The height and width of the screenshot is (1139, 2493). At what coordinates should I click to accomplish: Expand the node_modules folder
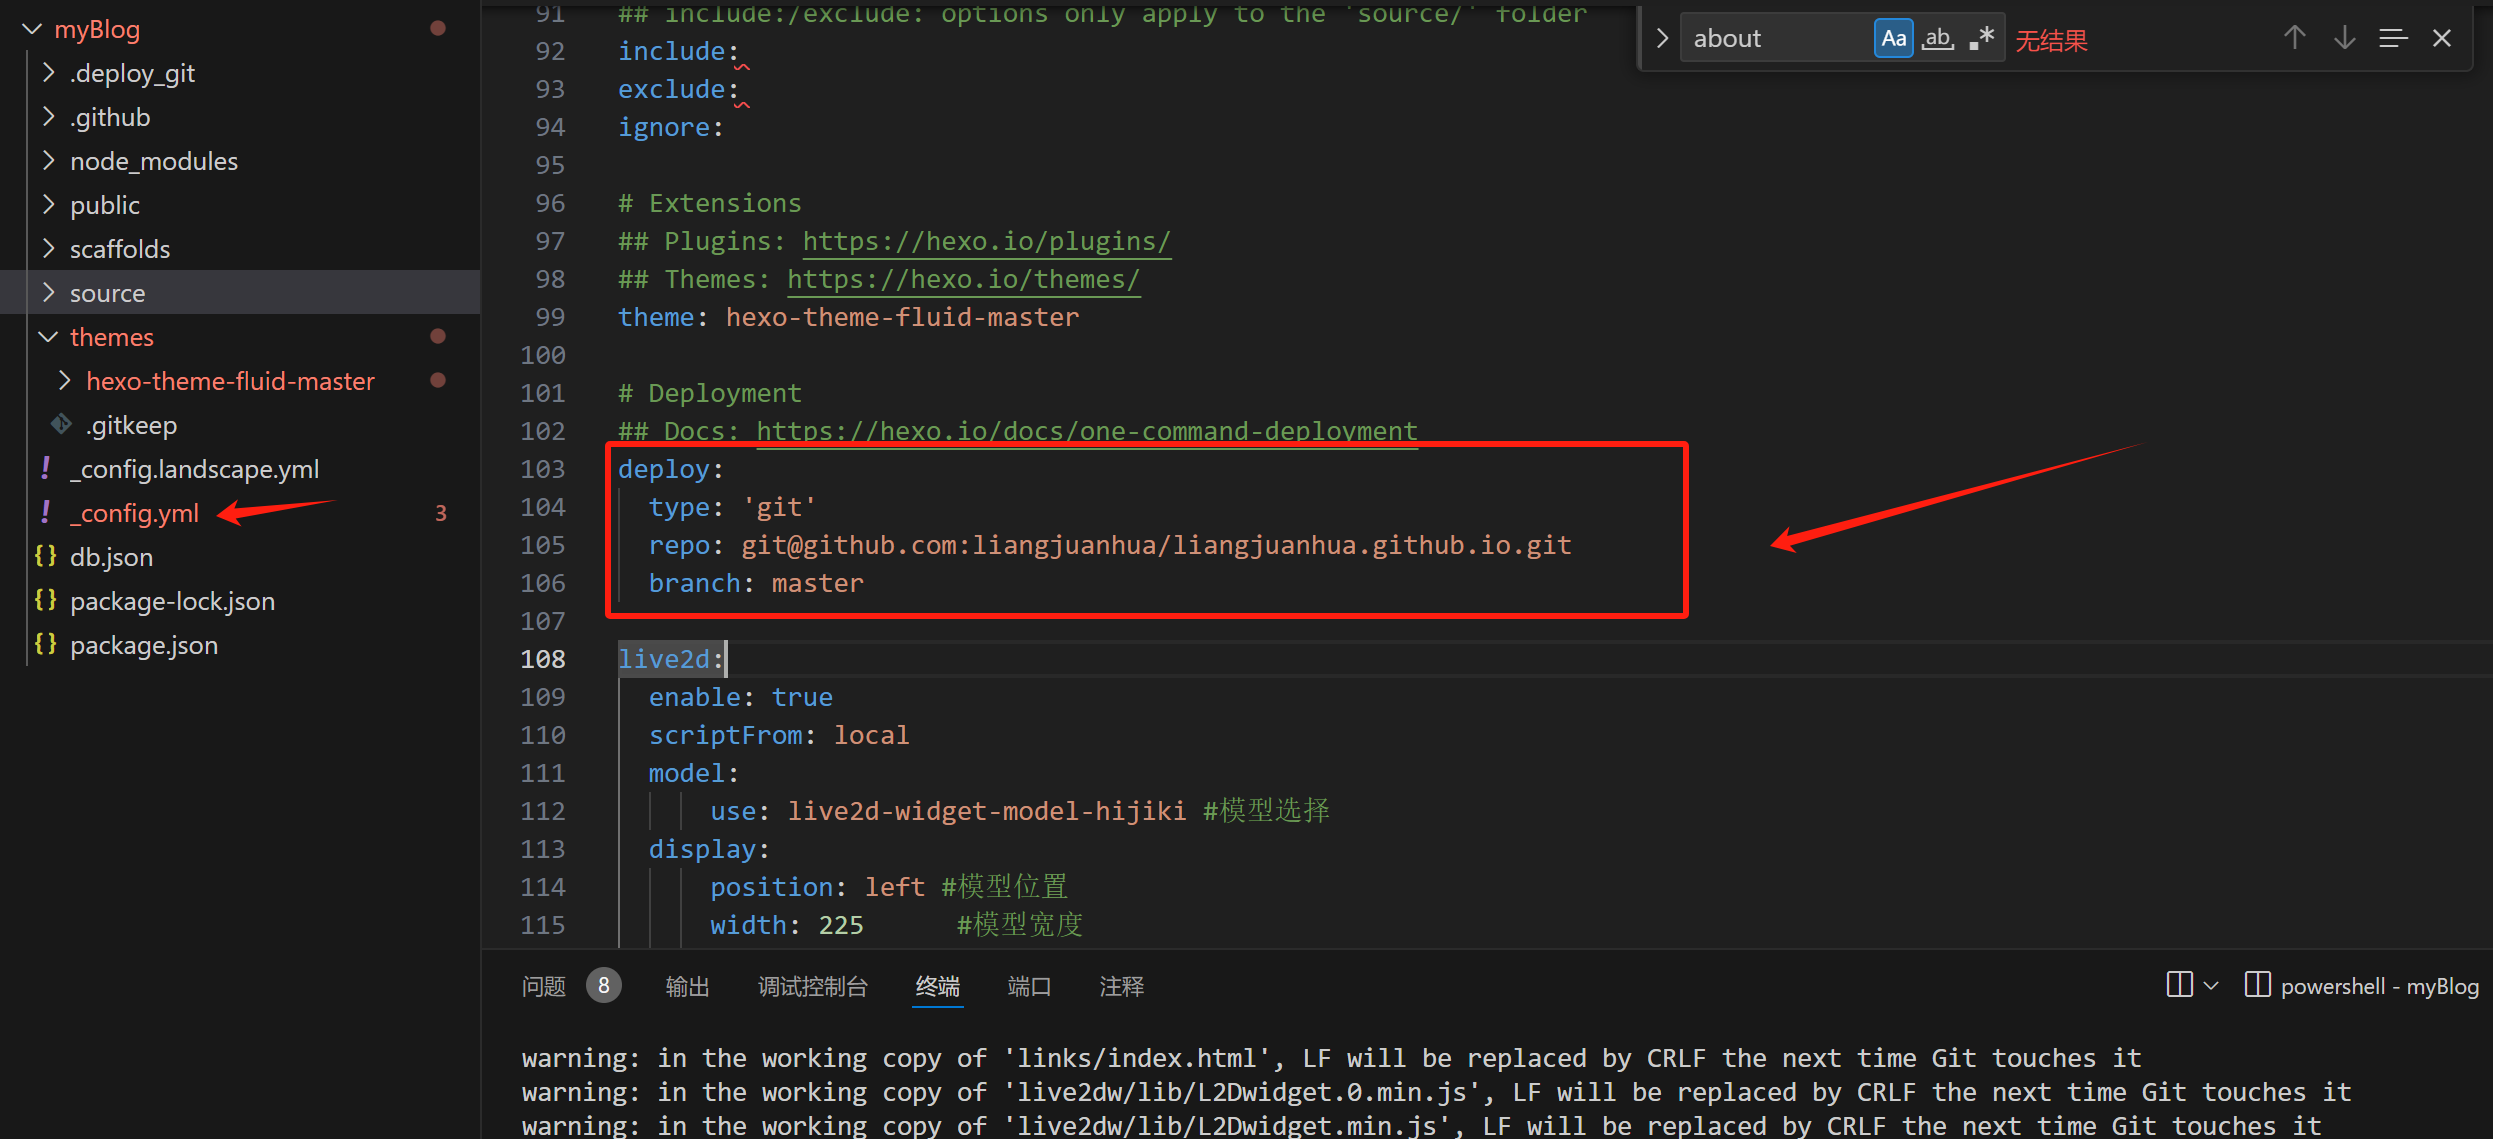(x=48, y=161)
